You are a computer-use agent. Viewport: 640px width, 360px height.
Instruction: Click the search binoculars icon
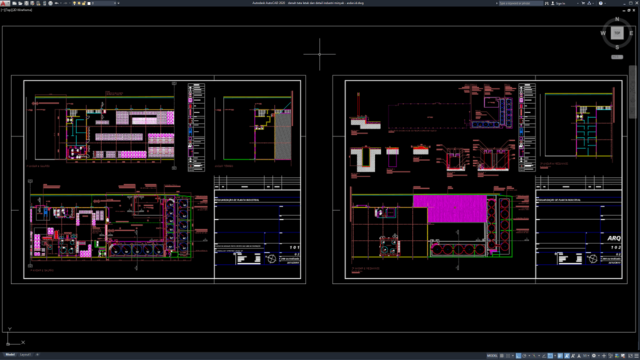click(547, 3)
